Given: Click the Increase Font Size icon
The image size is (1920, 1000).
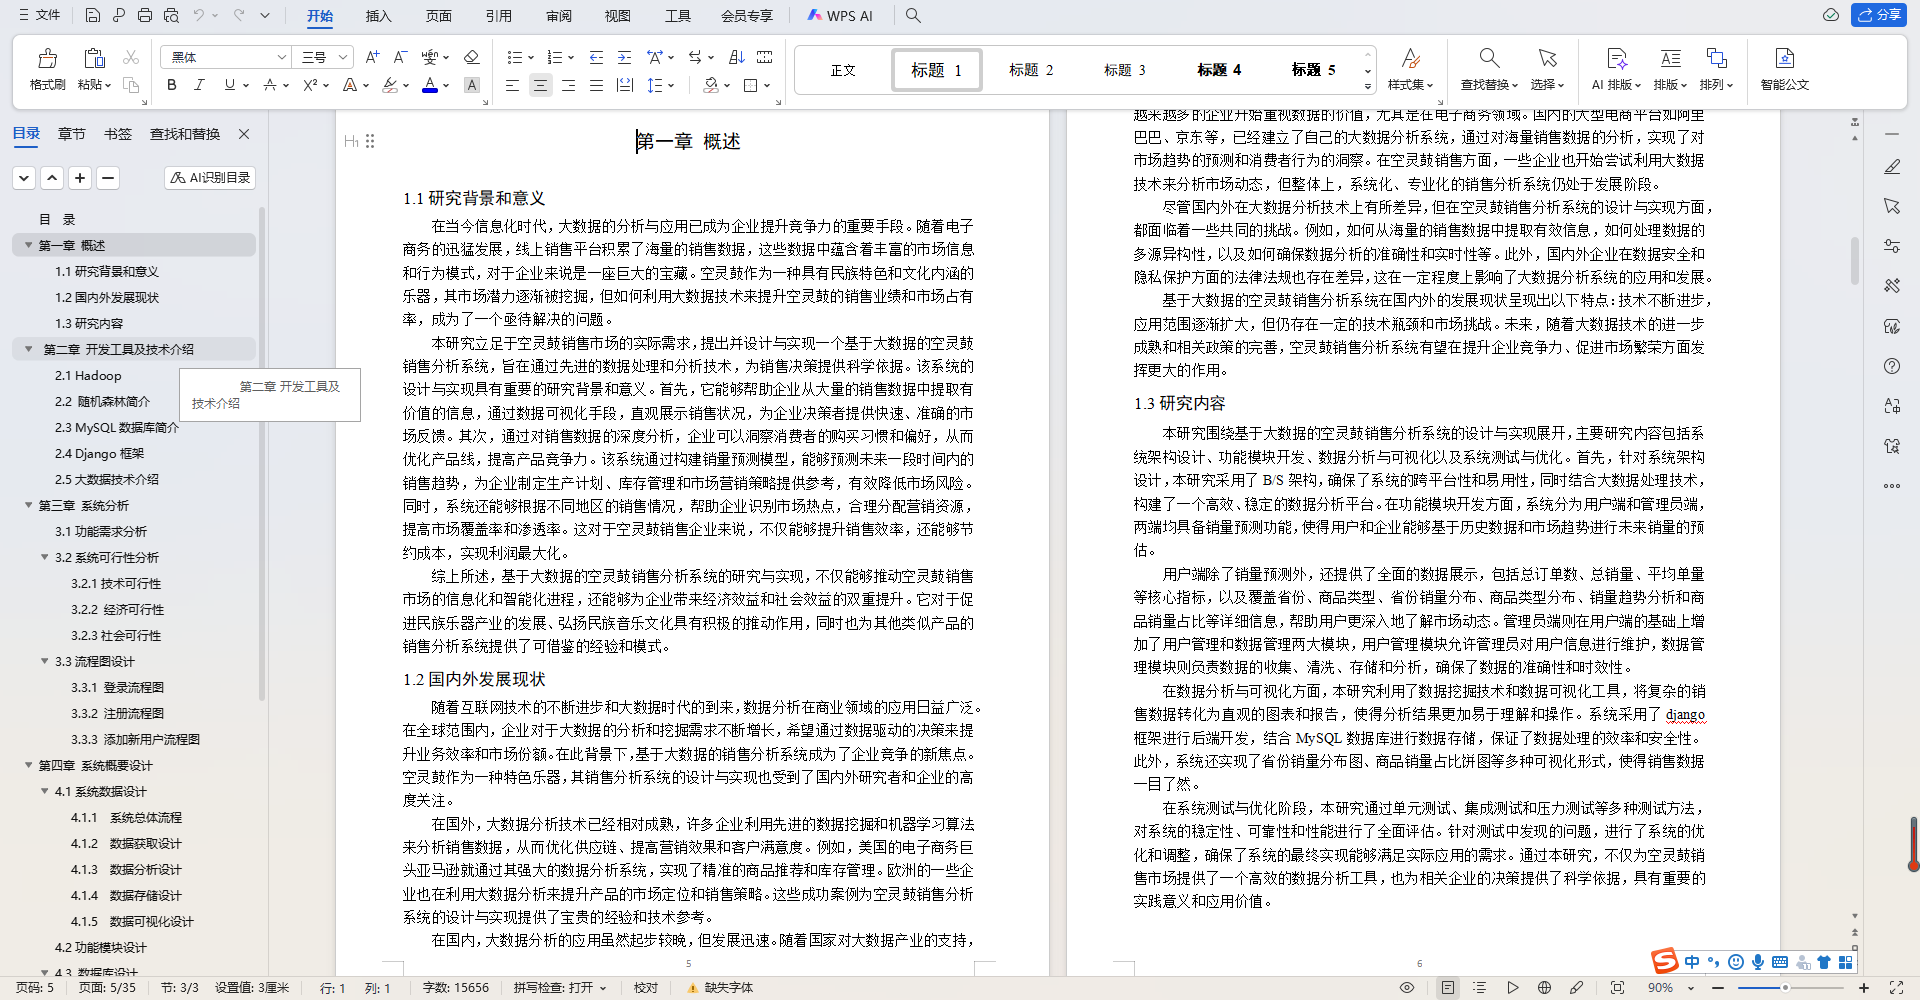Looking at the screenshot, I should 372,57.
